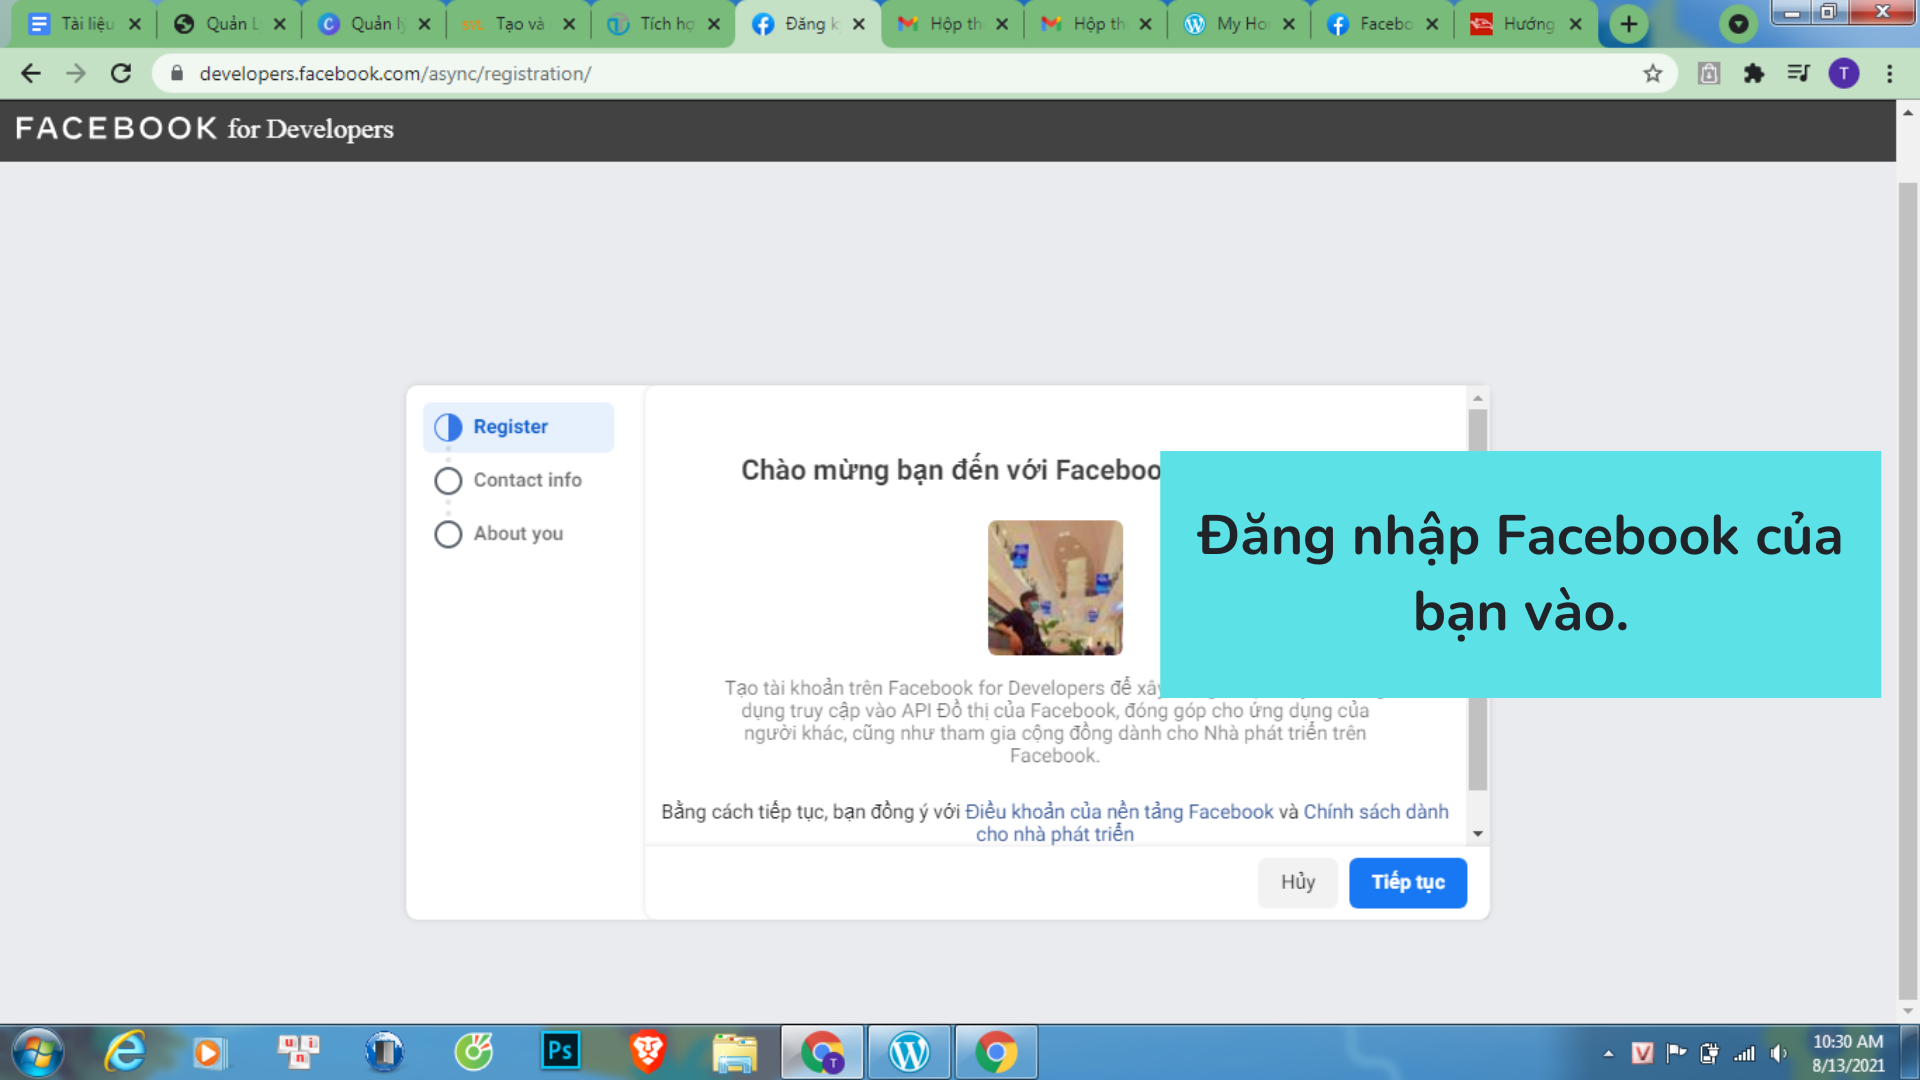Image resolution: width=1920 pixels, height=1080 pixels.
Task: Go forward with the browser forward arrow
Action: (76, 73)
